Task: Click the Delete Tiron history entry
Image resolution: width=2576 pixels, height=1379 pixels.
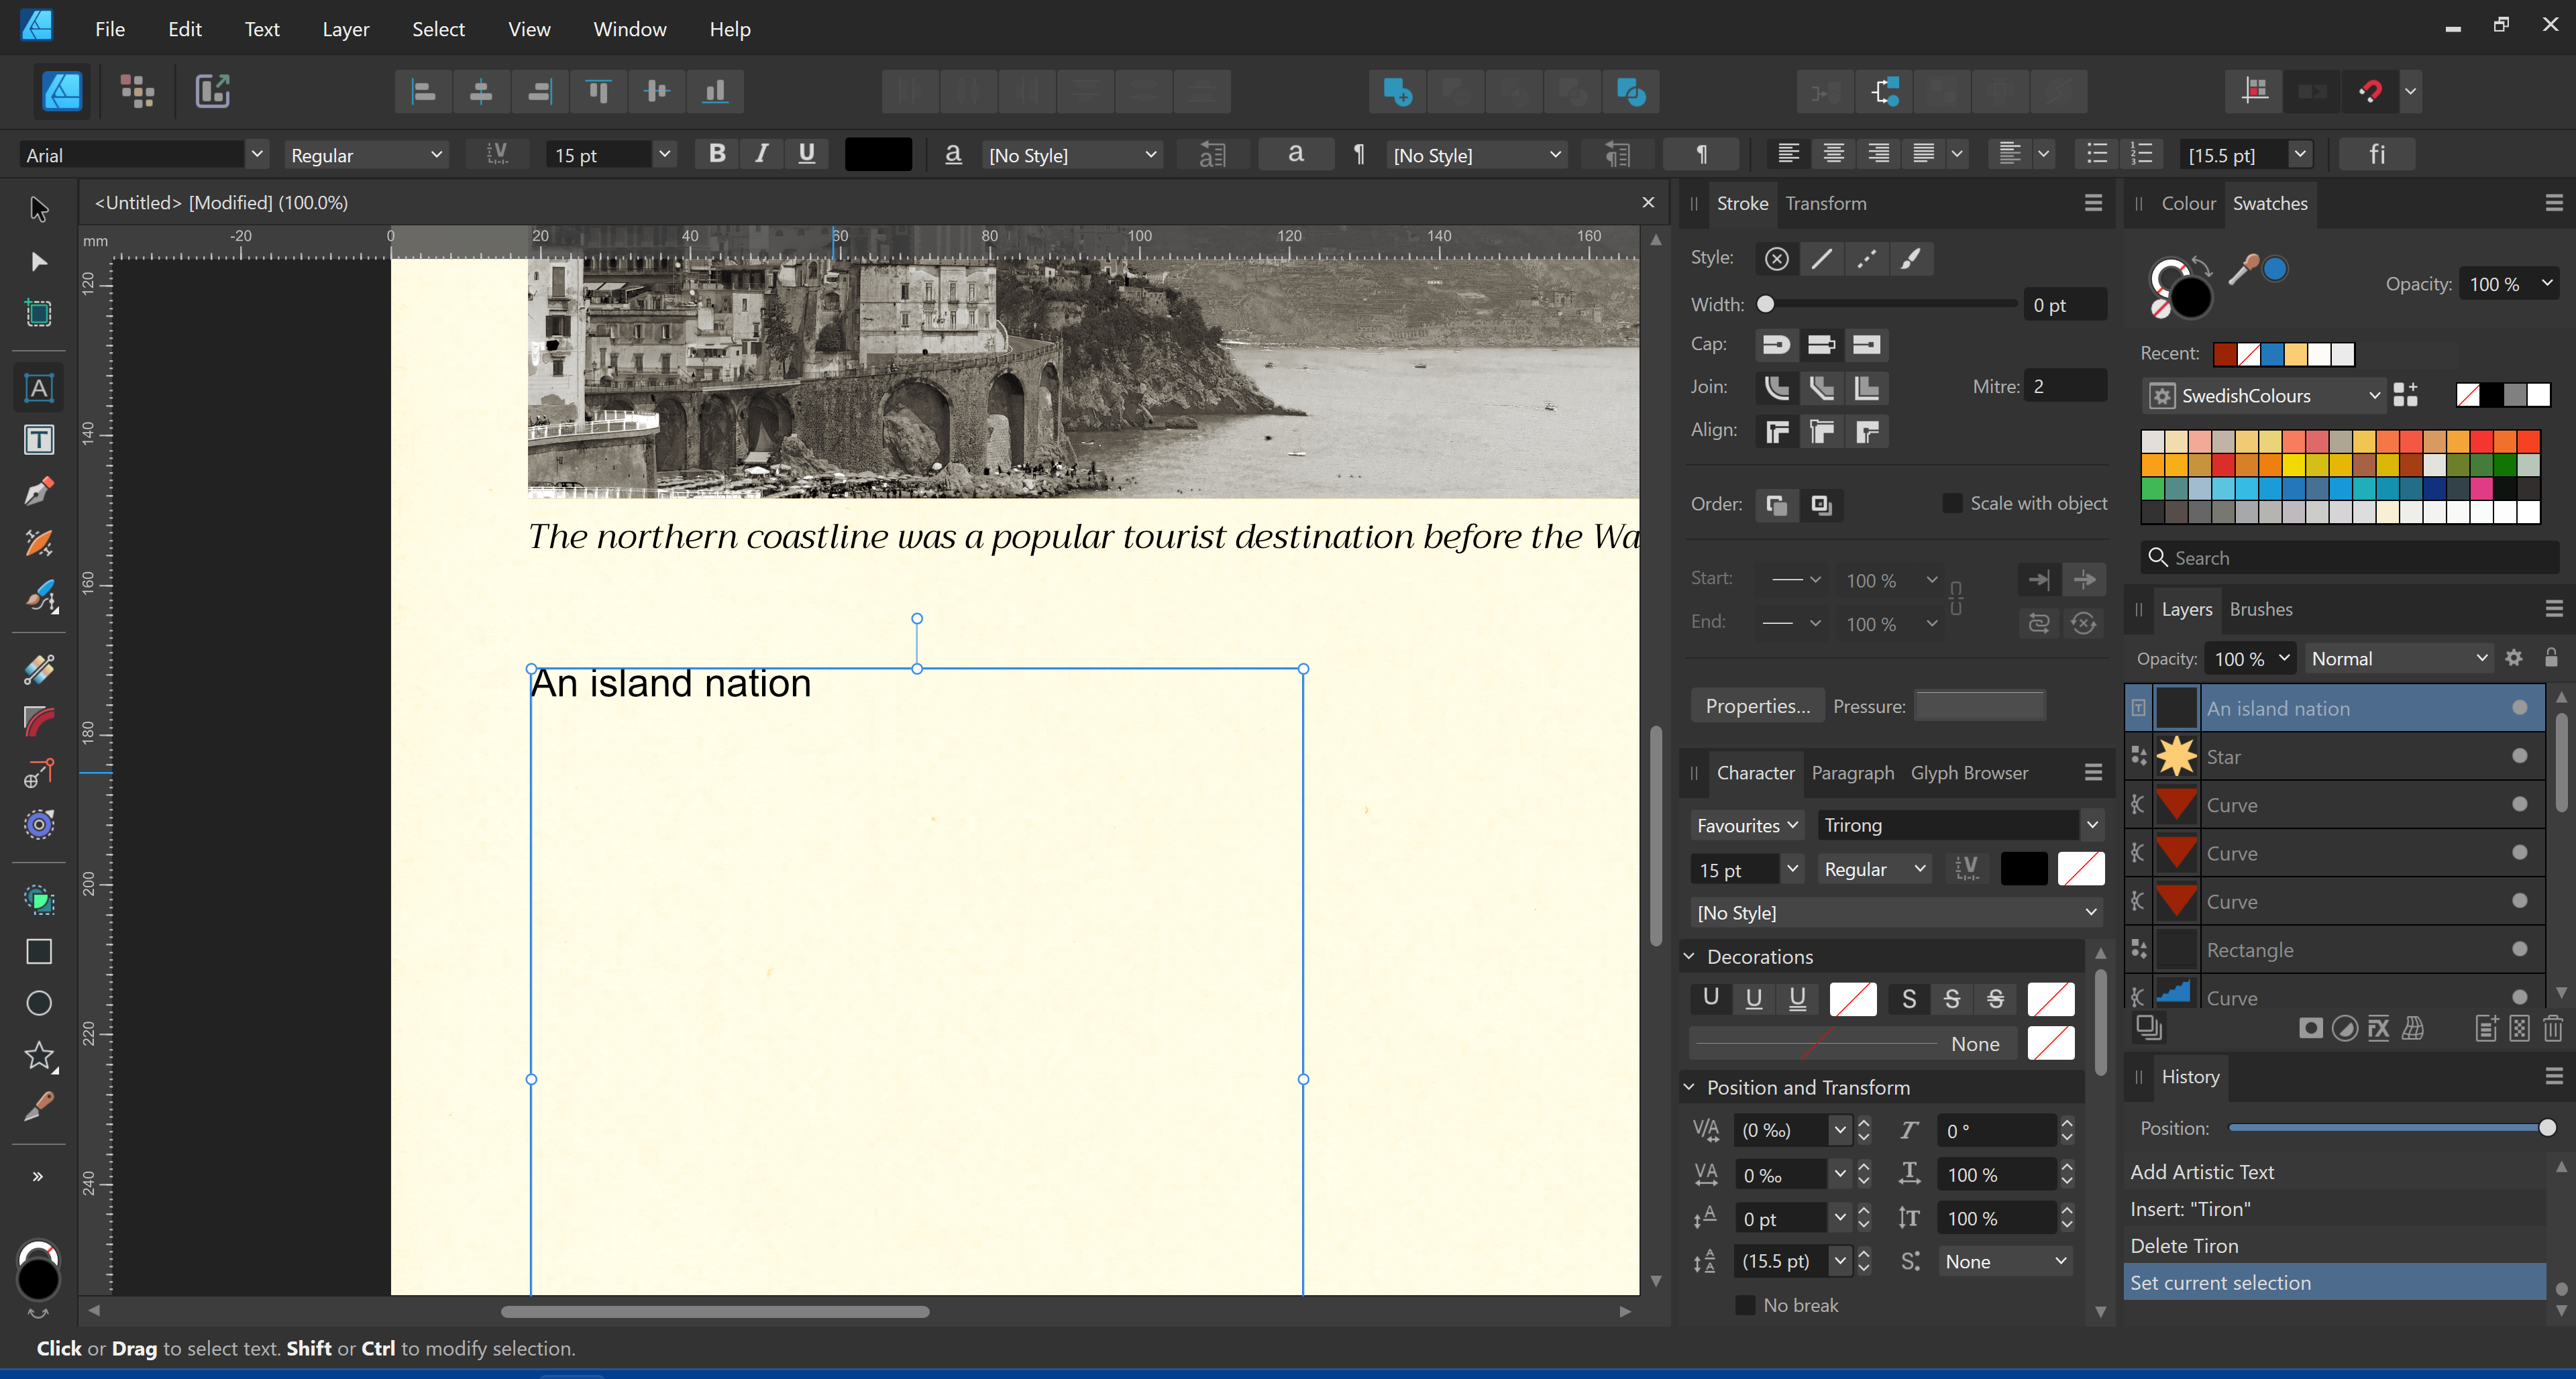Action: pos(2184,1246)
